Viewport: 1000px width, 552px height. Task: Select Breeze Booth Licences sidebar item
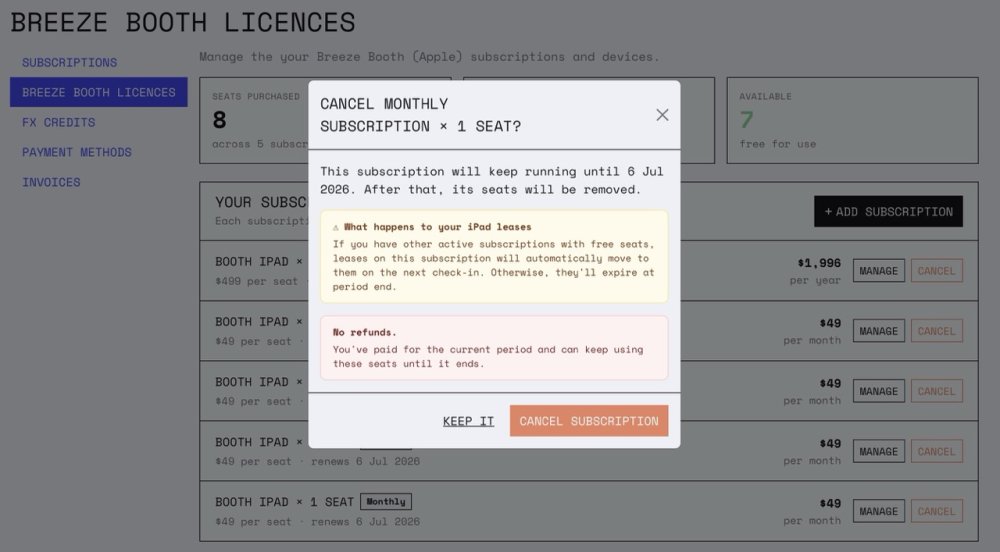[x=99, y=92]
